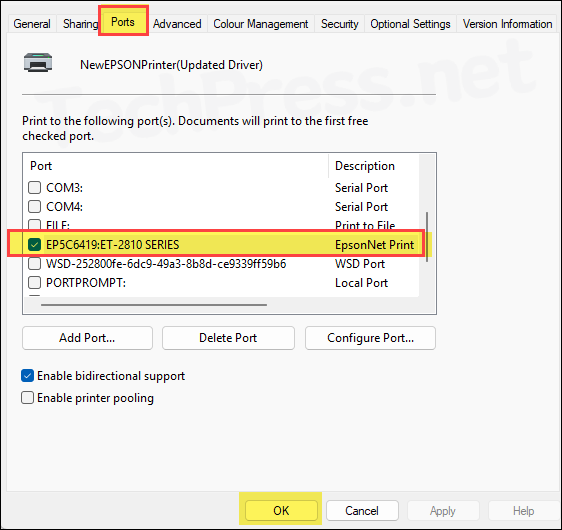Image resolution: width=562 pixels, height=530 pixels.
Task: Click the printer icon beside NewEPSONPrinter
Action: click(x=38, y=63)
